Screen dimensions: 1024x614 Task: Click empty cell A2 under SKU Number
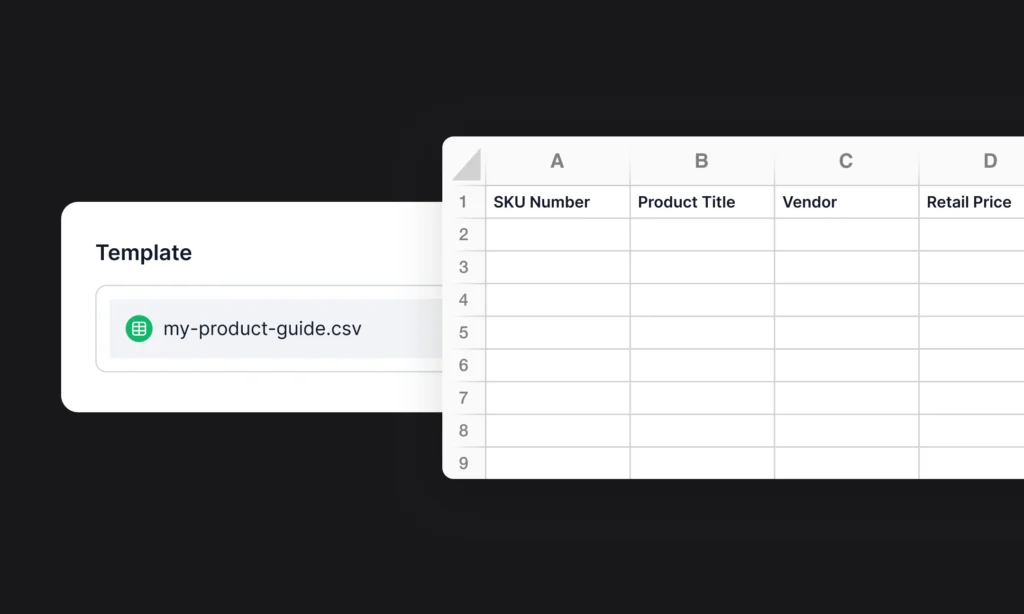tap(557, 234)
